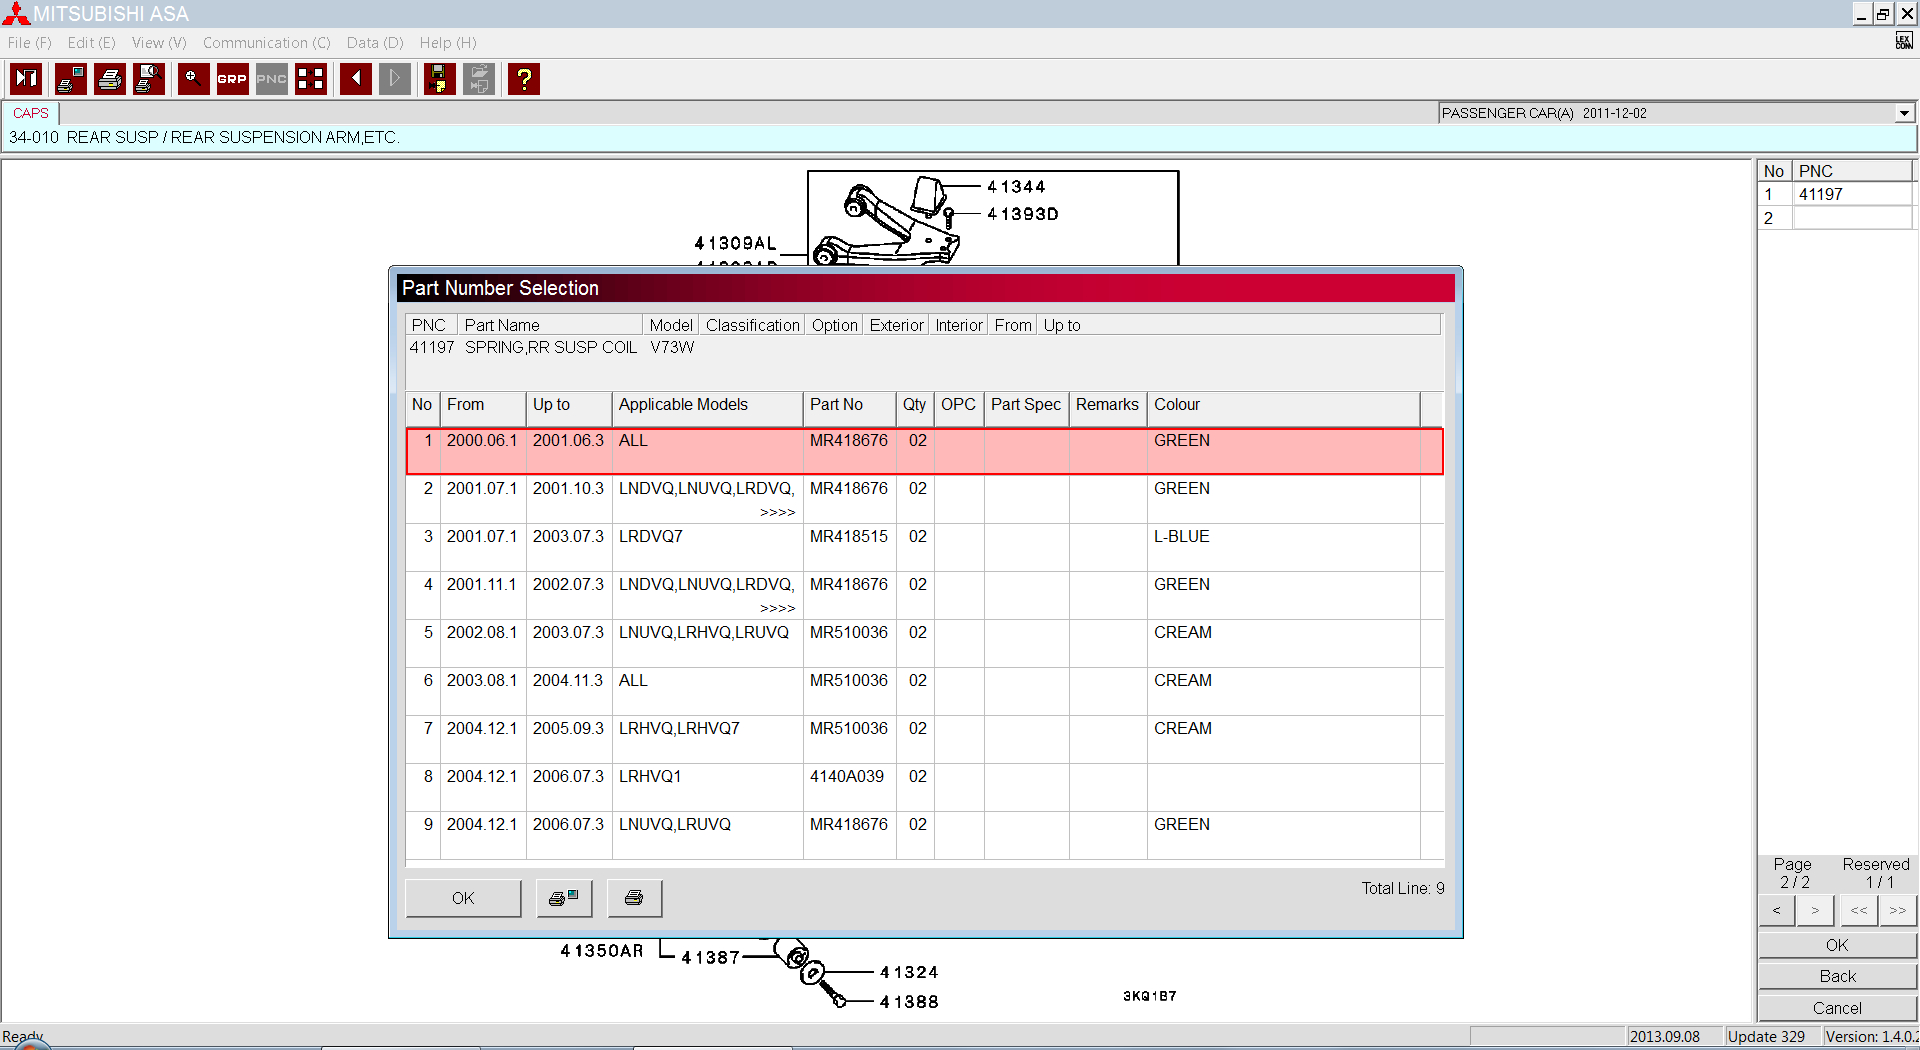Click the GRP group toolbar button
Viewport: 1920px width, 1050px height.
pyautogui.click(x=232, y=79)
